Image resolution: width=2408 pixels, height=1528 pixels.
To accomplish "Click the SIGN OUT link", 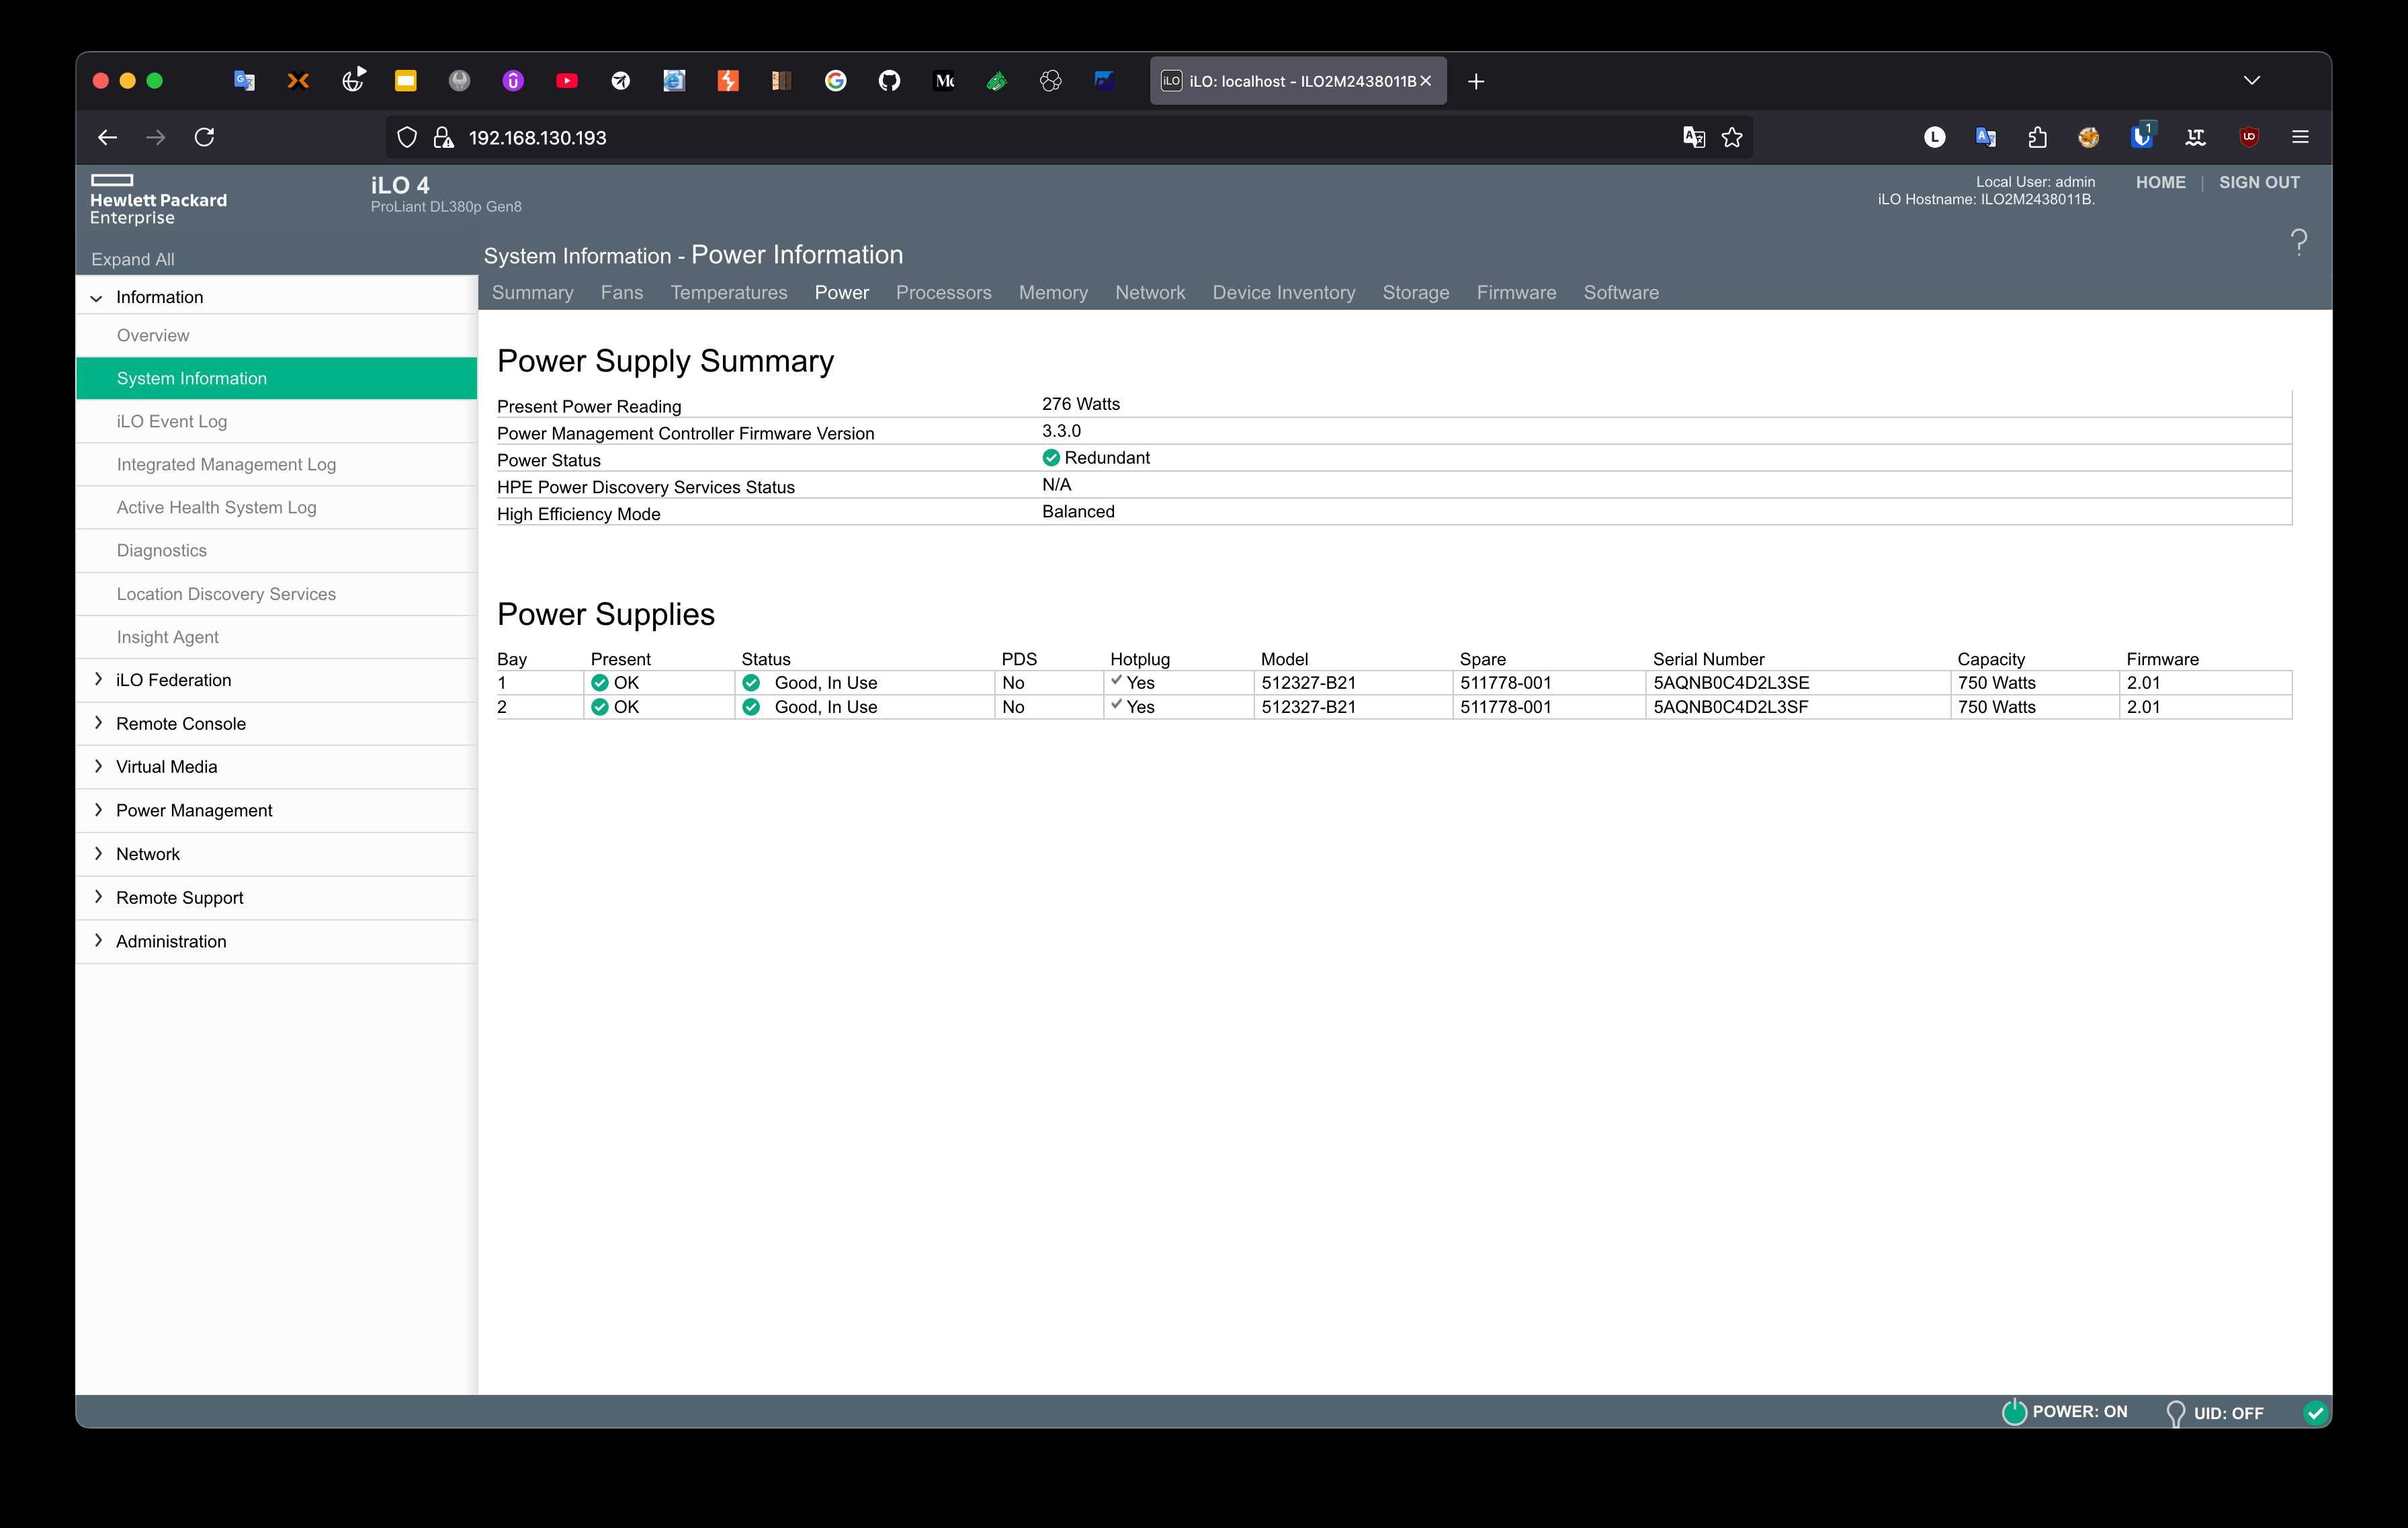I will tap(2259, 182).
